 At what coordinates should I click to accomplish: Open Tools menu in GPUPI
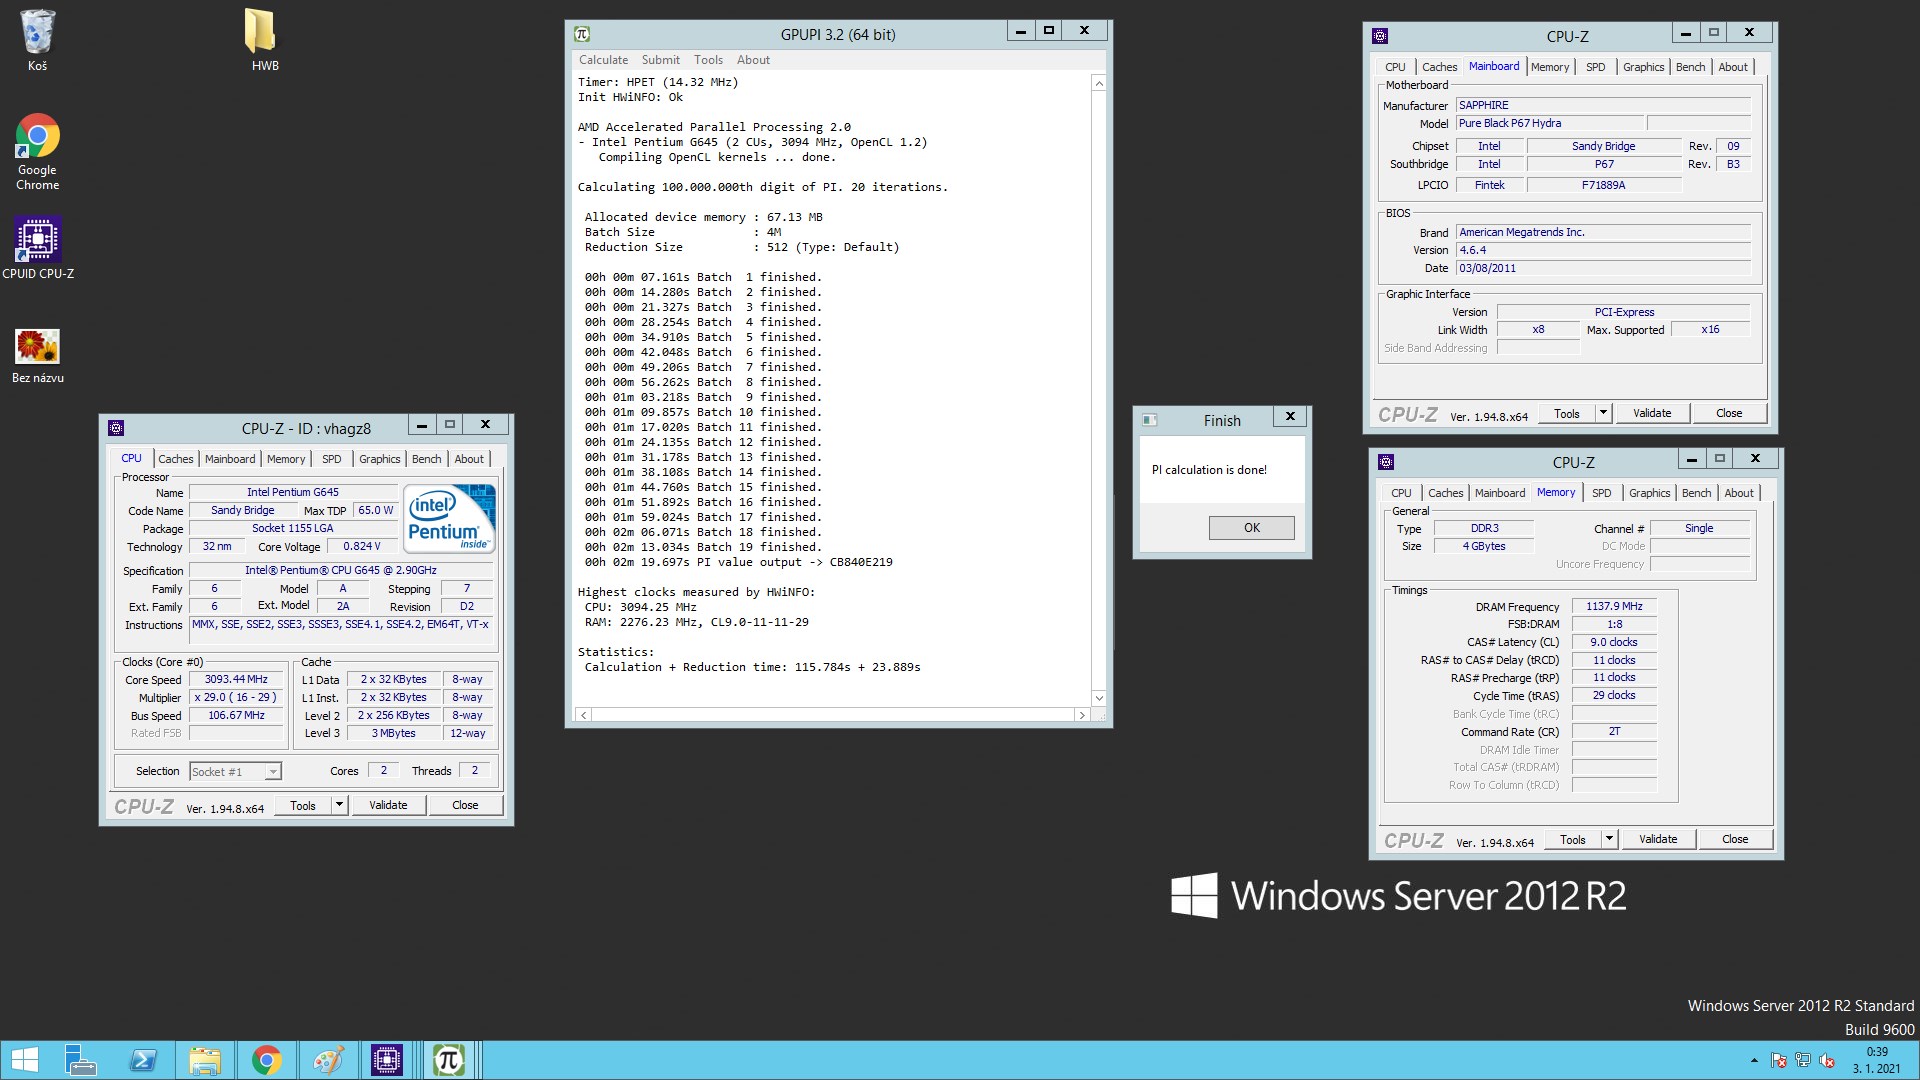[708, 60]
